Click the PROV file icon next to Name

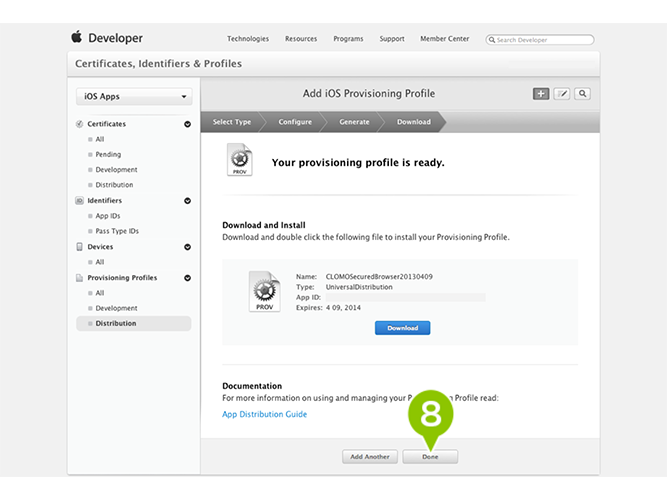(265, 291)
